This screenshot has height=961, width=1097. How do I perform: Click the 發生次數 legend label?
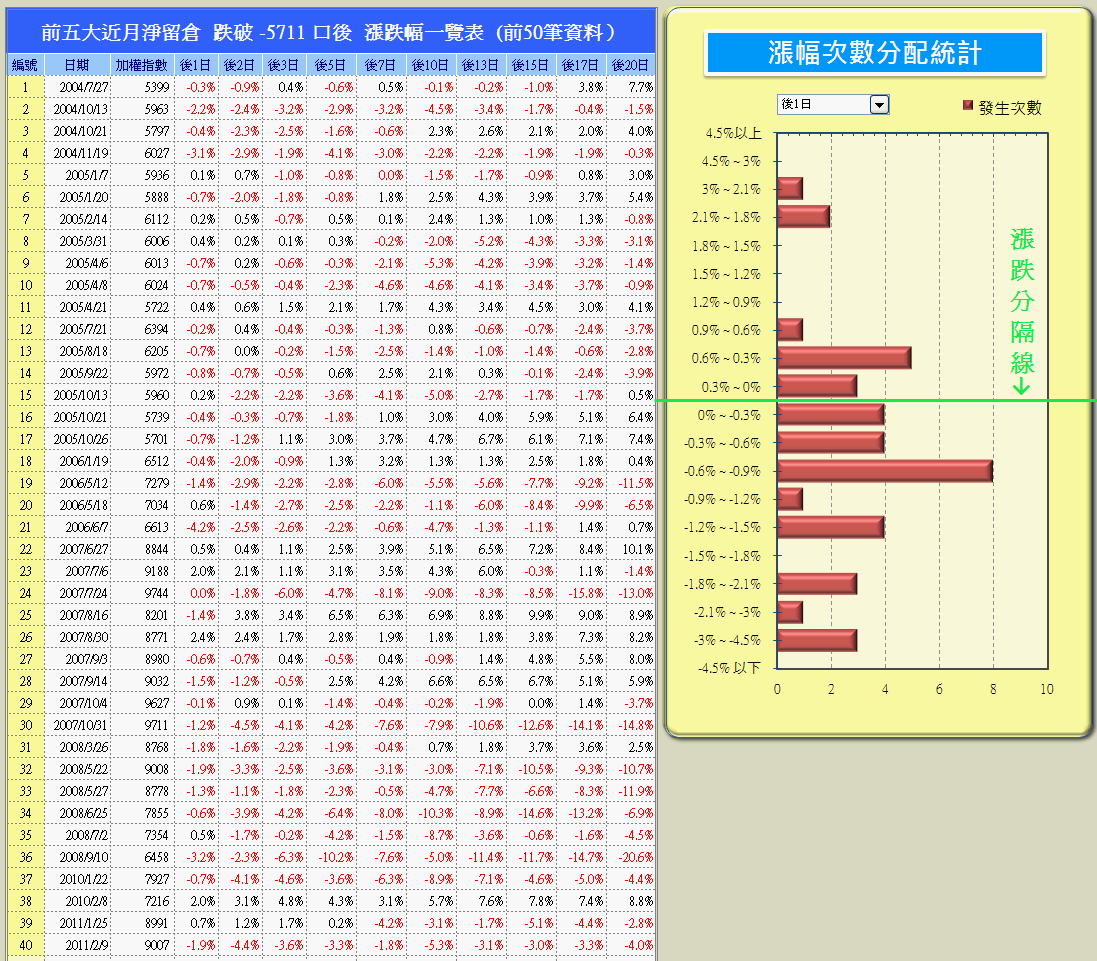(1010, 107)
